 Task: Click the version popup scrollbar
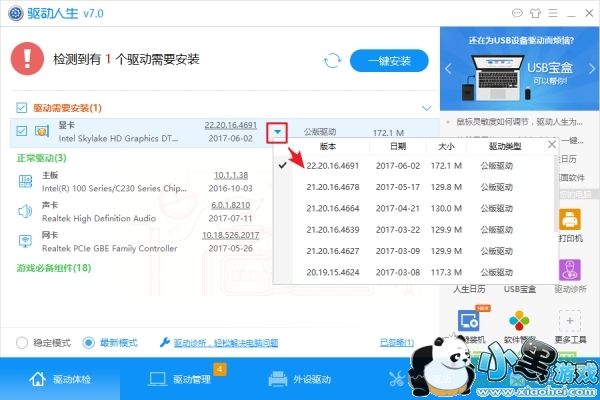click(556, 193)
